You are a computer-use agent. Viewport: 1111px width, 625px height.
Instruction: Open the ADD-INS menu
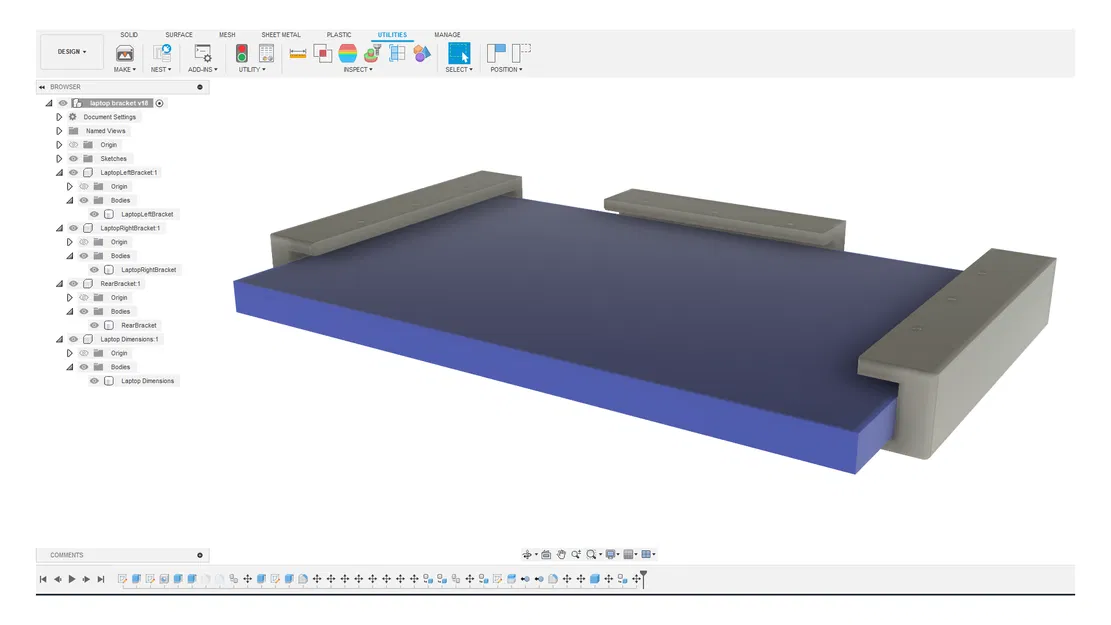click(203, 69)
